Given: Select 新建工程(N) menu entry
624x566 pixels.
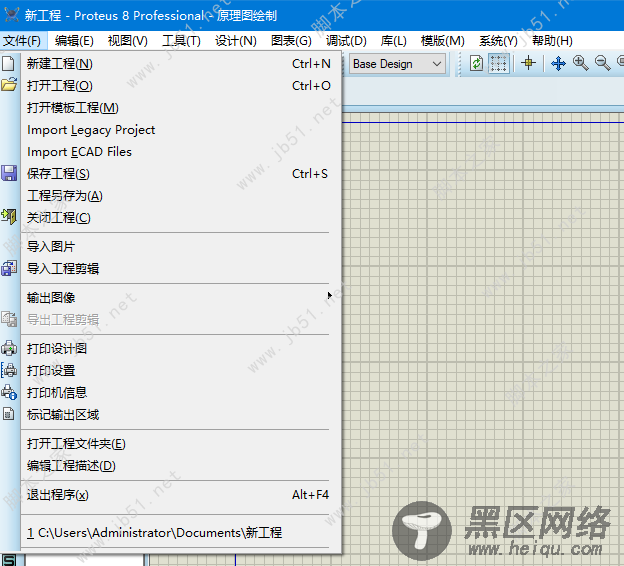Looking at the screenshot, I should tap(181, 64).
